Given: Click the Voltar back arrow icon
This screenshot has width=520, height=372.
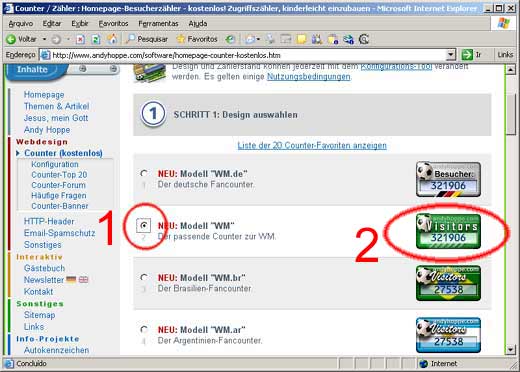Looking at the screenshot, I should click(11, 39).
